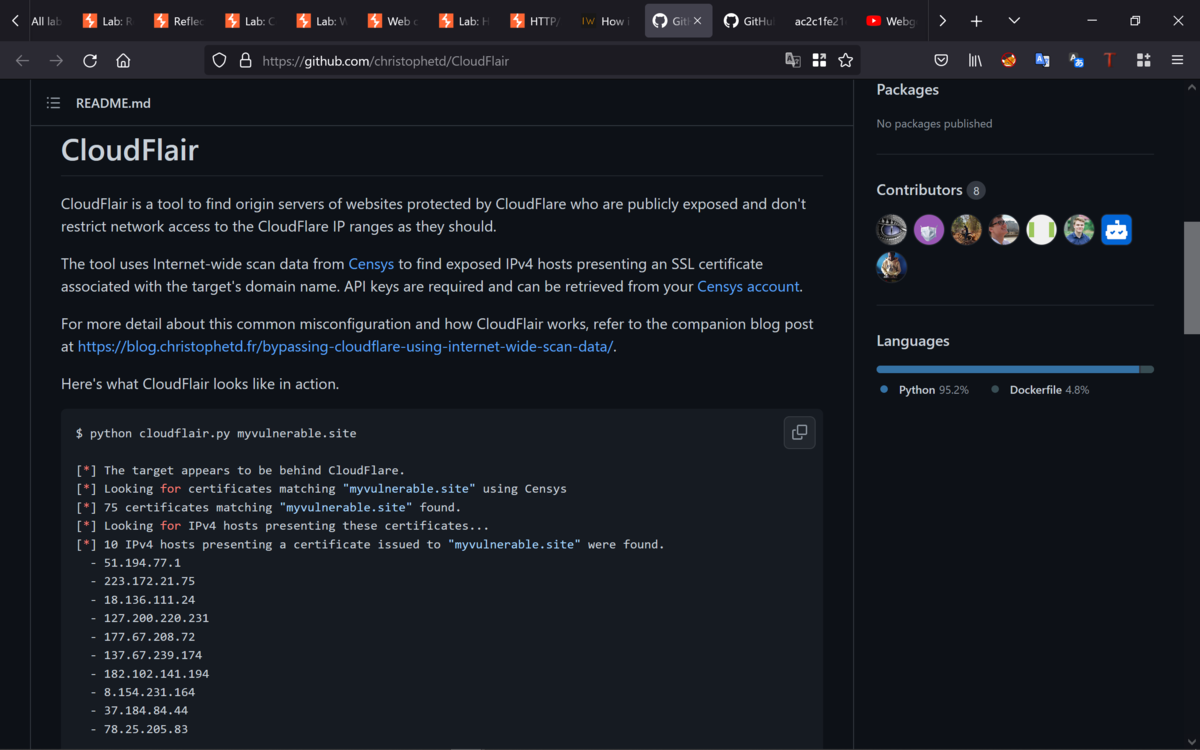Open the dragon-eye contributor avatar
Screen dimensions: 1200x750
tap(892, 230)
